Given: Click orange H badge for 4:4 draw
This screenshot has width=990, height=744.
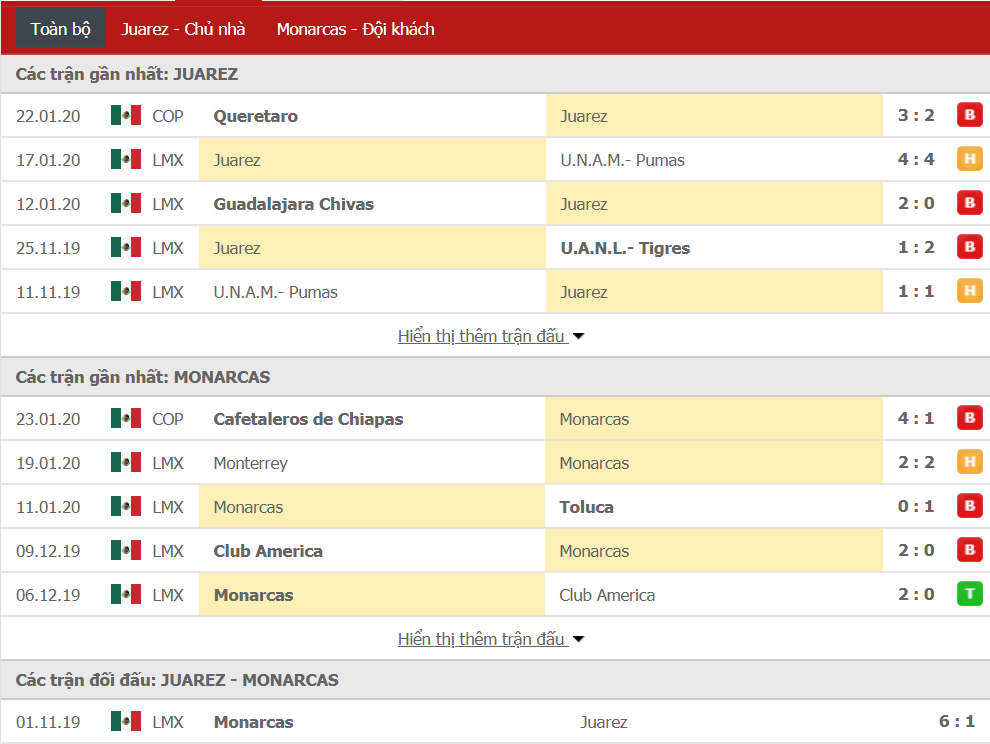Looking at the screenshot, I should pyautogui.click(x=970, y=159).
